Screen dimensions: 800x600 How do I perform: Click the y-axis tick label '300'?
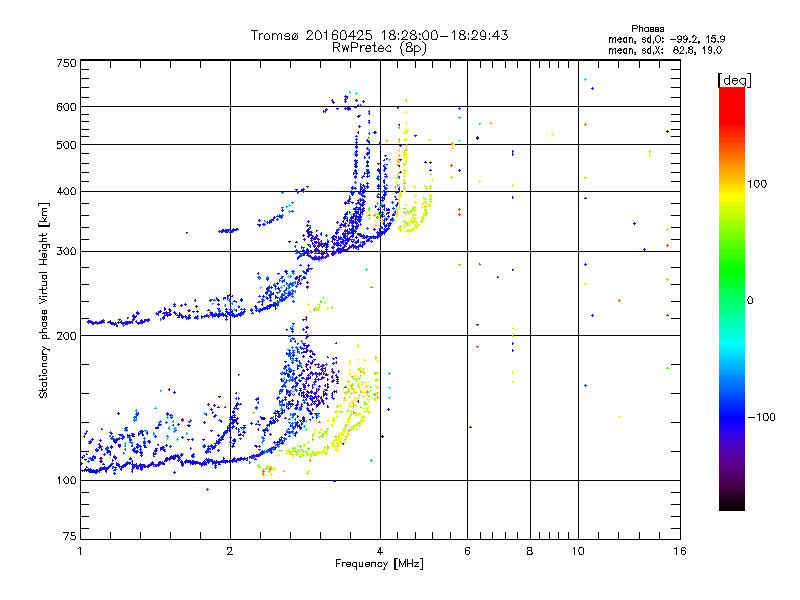[66, 252]
